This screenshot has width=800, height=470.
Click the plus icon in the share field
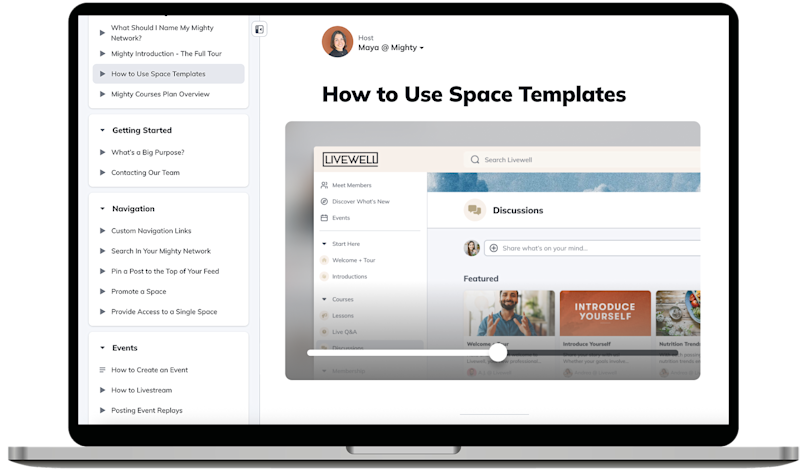pos(494,249)
